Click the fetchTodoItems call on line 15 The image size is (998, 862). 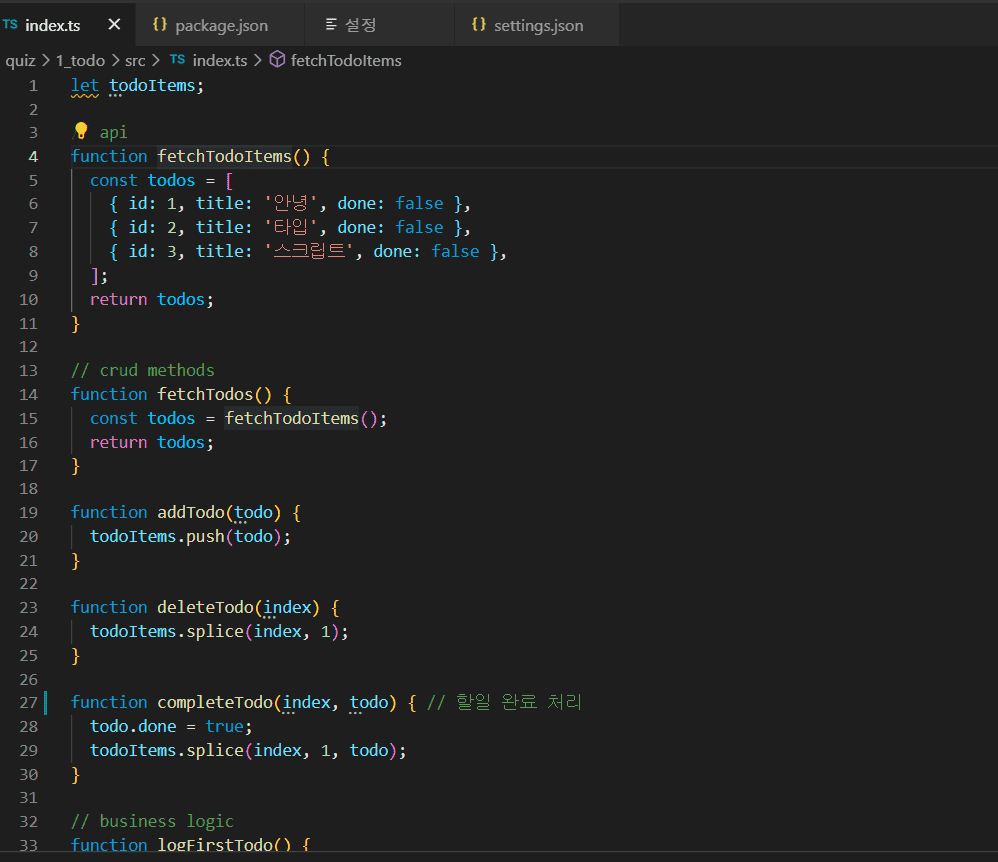[x=291, y=418]
